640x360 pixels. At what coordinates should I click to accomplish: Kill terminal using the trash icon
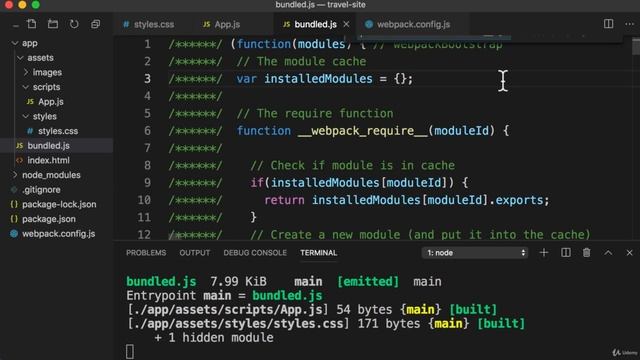click(x=587, y=253)
